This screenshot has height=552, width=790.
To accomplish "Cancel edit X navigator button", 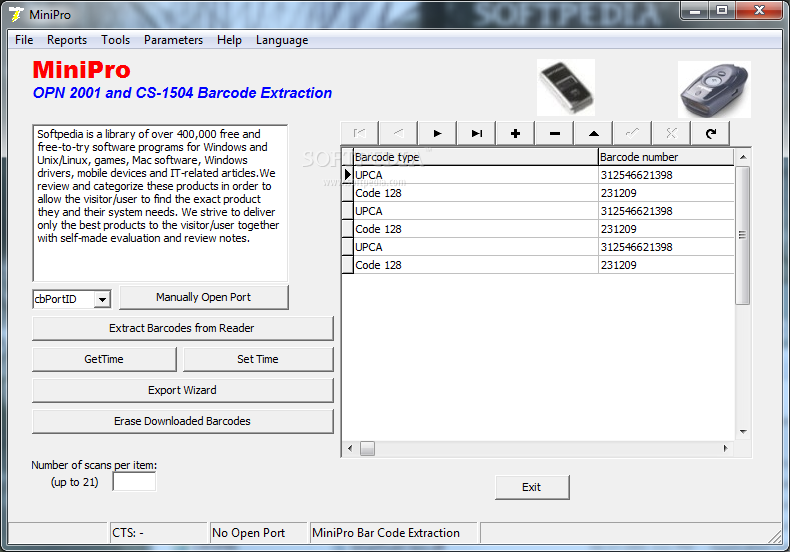I will [x=672, y=133].
